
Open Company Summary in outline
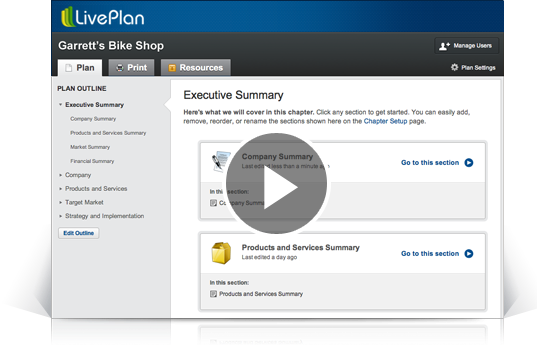[x=93, y=119]
